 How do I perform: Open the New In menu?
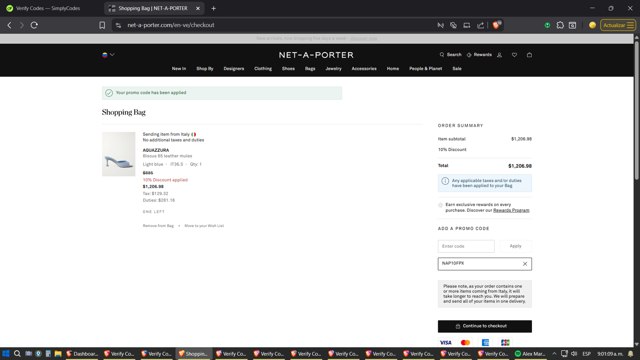[179, 69]
